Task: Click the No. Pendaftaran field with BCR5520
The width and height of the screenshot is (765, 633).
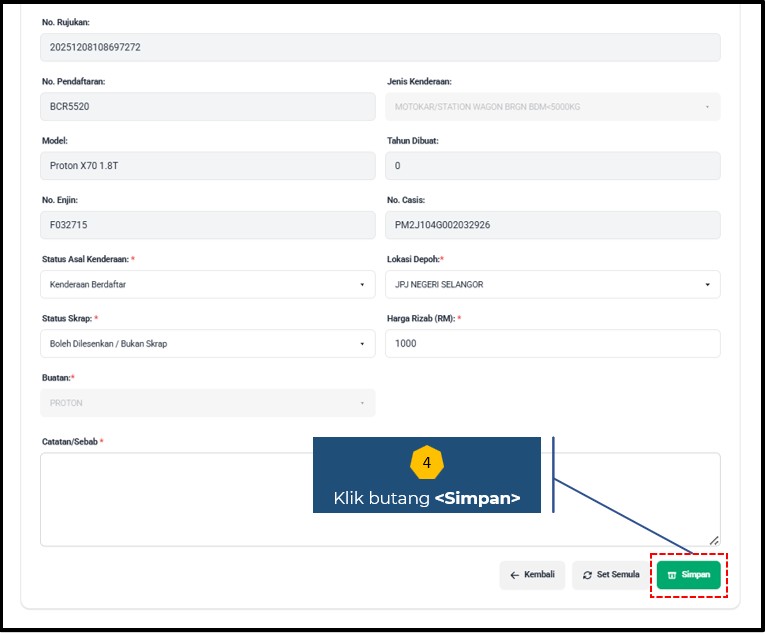Action: [x=207, y=106]
